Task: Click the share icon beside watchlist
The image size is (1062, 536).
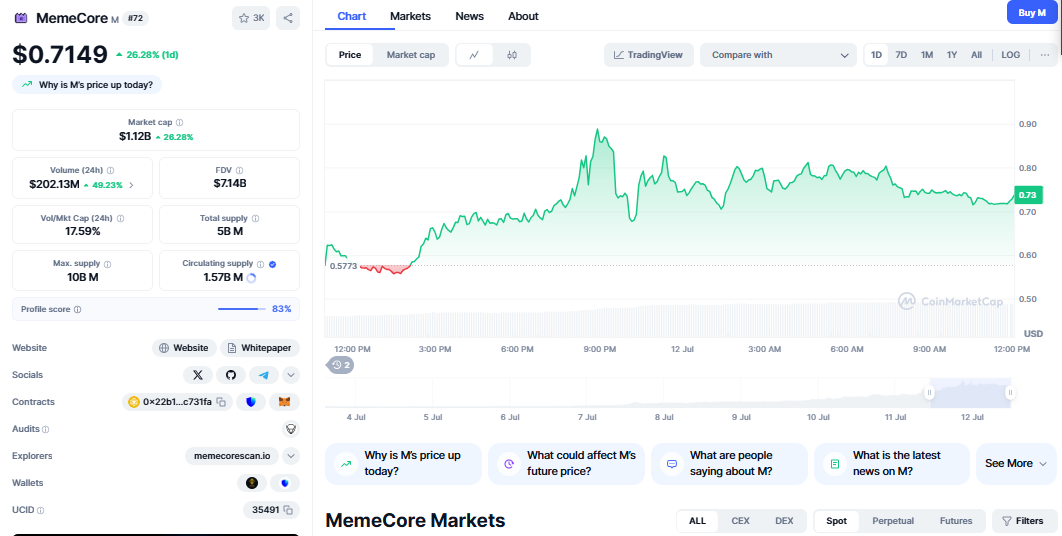Action: [x=288, y=18]
